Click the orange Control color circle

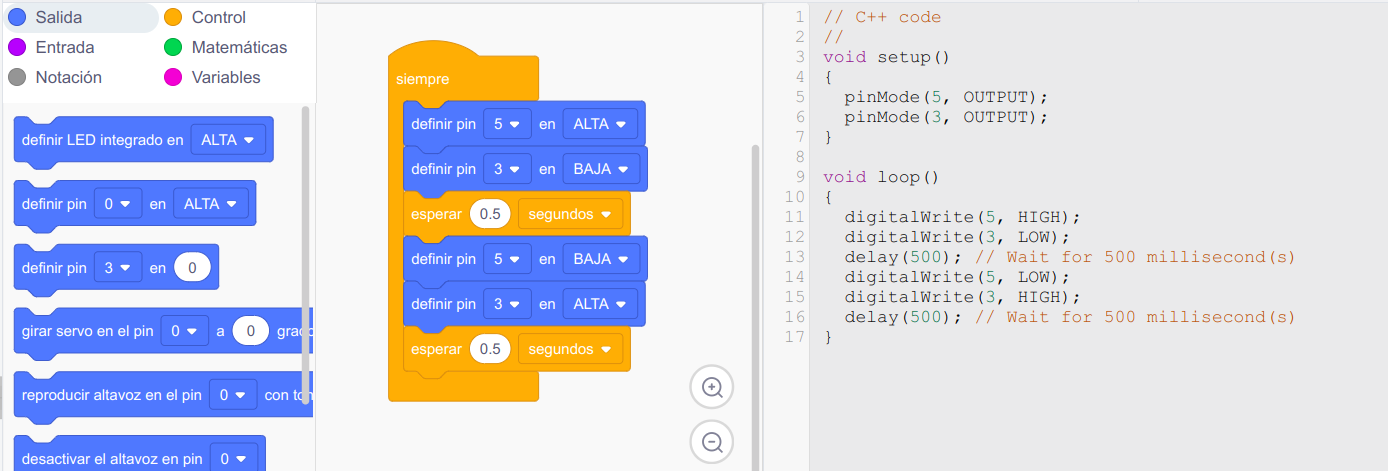coord(173,18)
